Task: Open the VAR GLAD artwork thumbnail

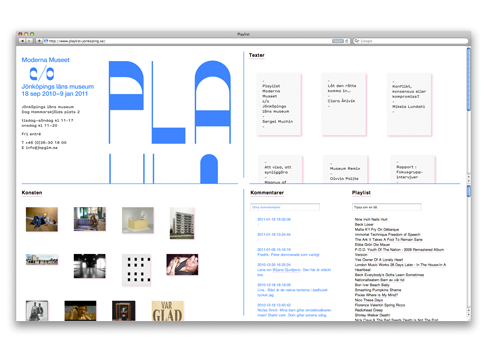Action: (x=168, y=311)
